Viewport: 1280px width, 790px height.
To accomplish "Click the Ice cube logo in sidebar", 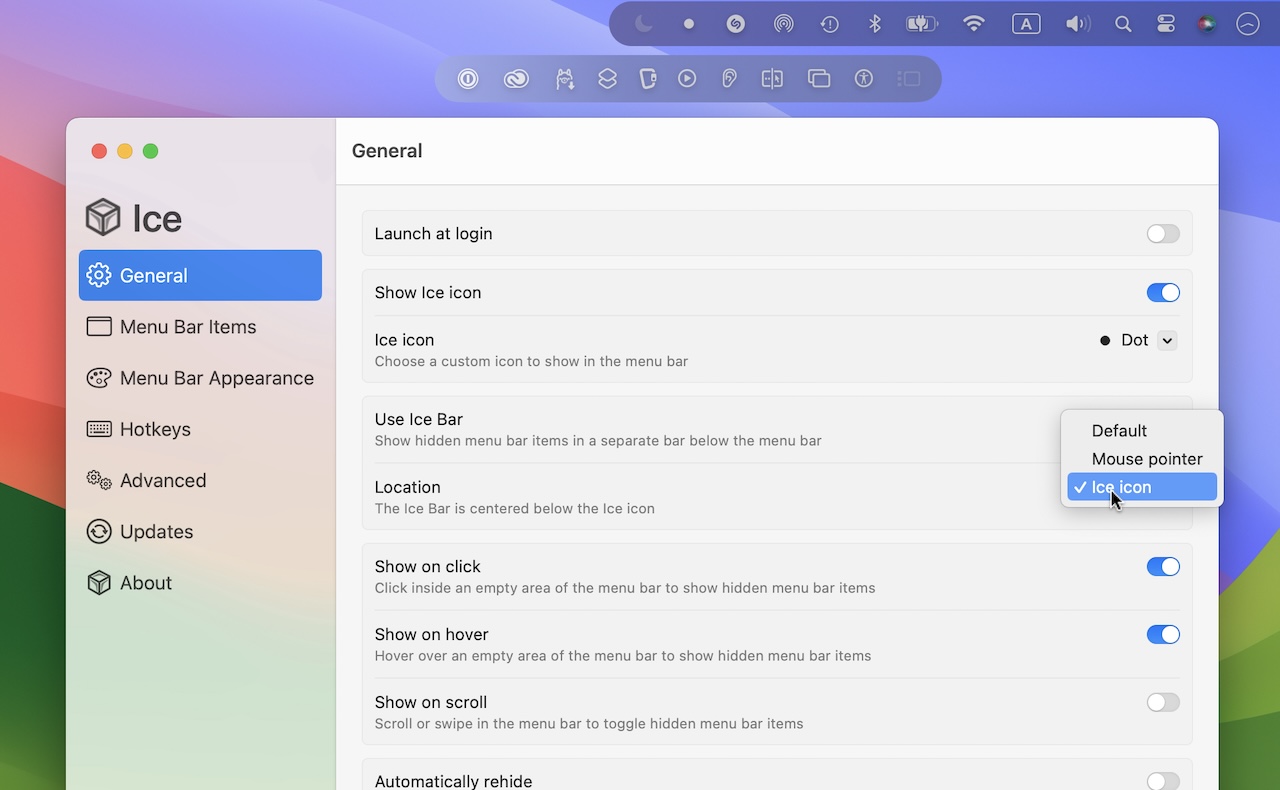I will coord(103,217).
